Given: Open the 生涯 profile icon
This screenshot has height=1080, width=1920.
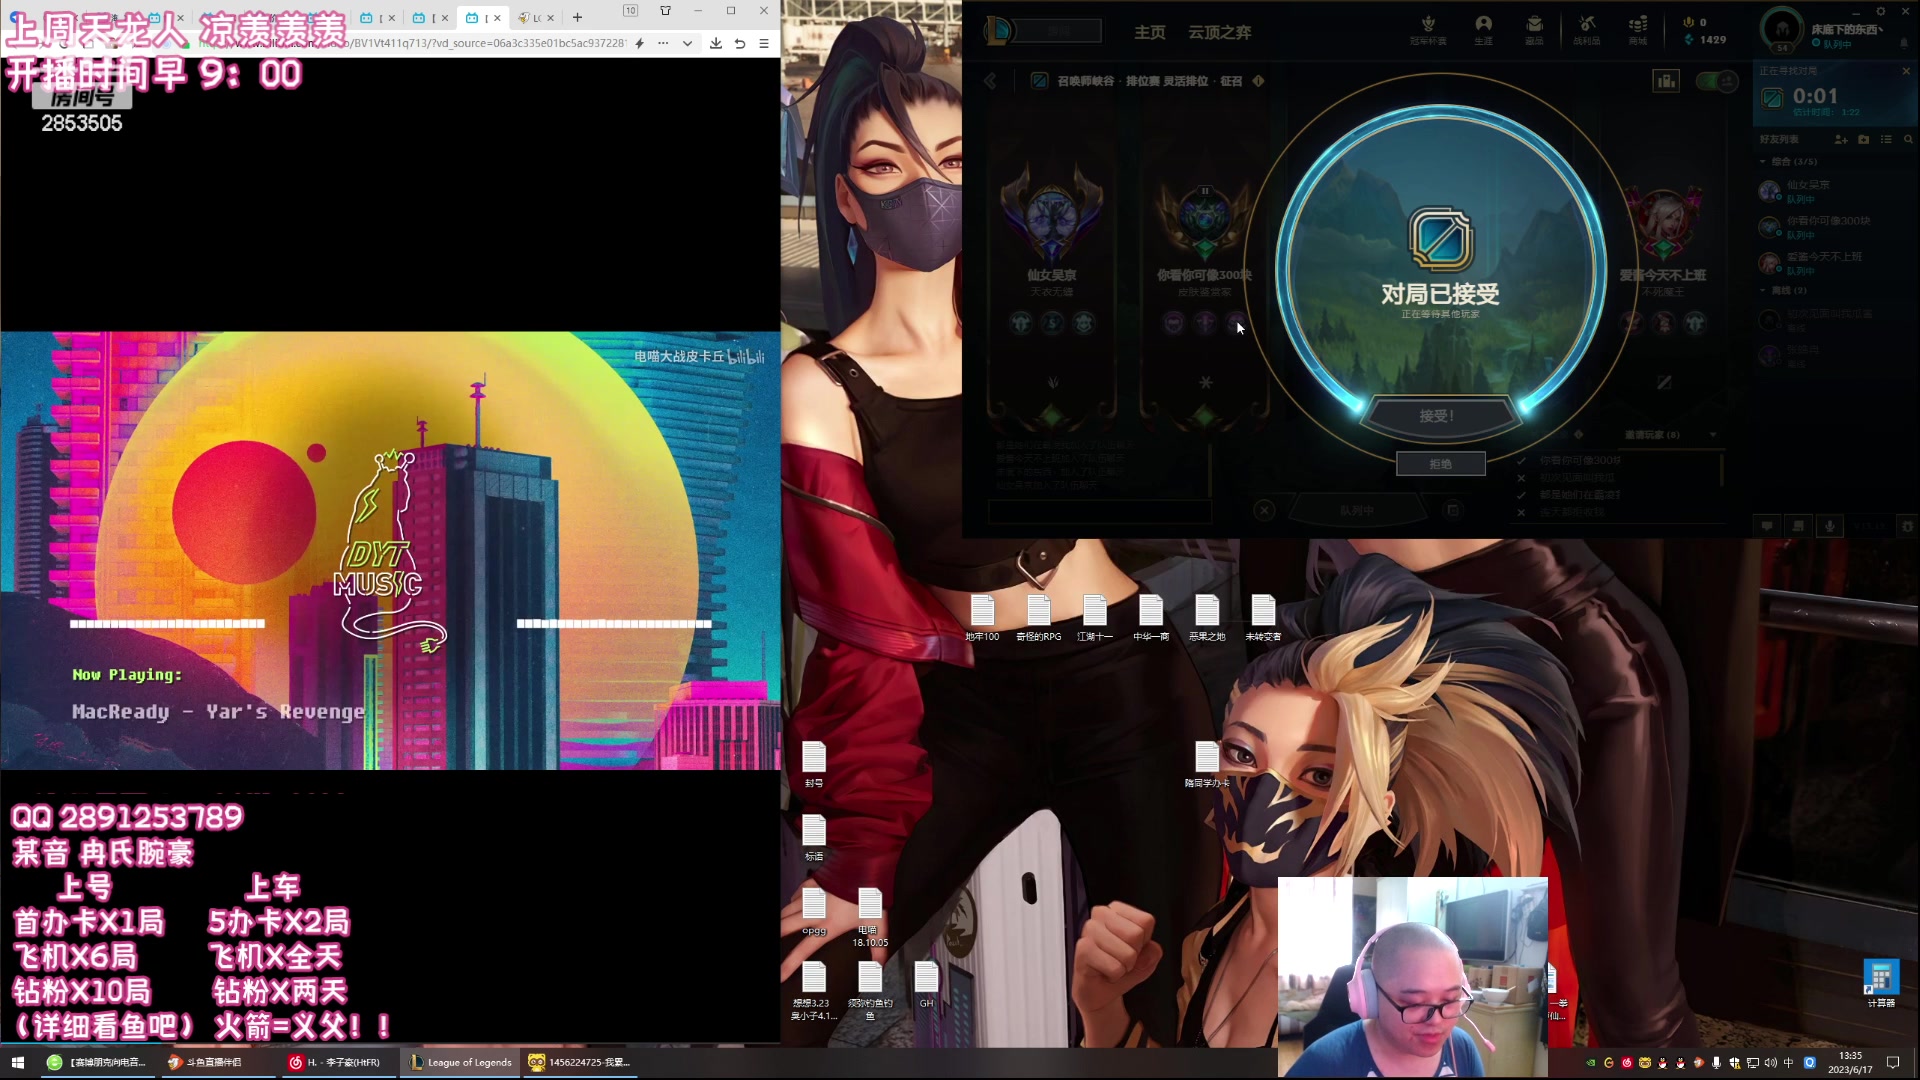Looking at the screenshot, I should [x=1483, y=30].
